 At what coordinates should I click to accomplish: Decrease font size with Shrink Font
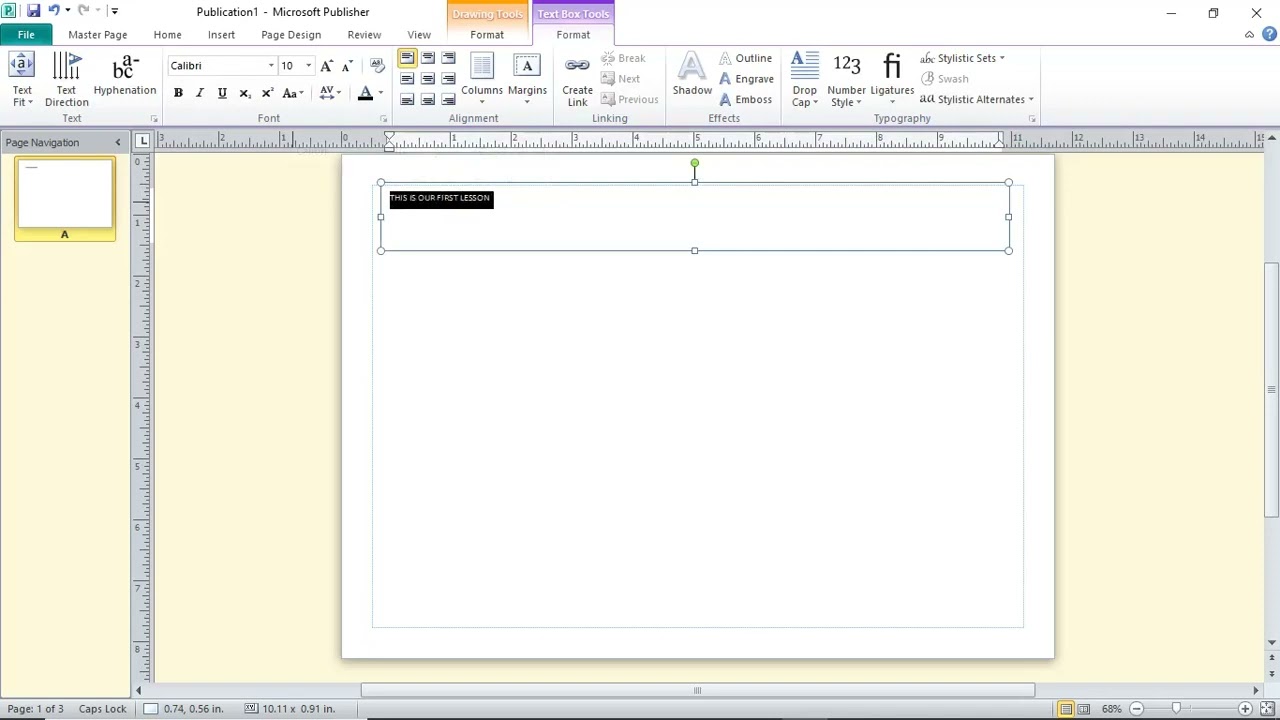(347, 66)
